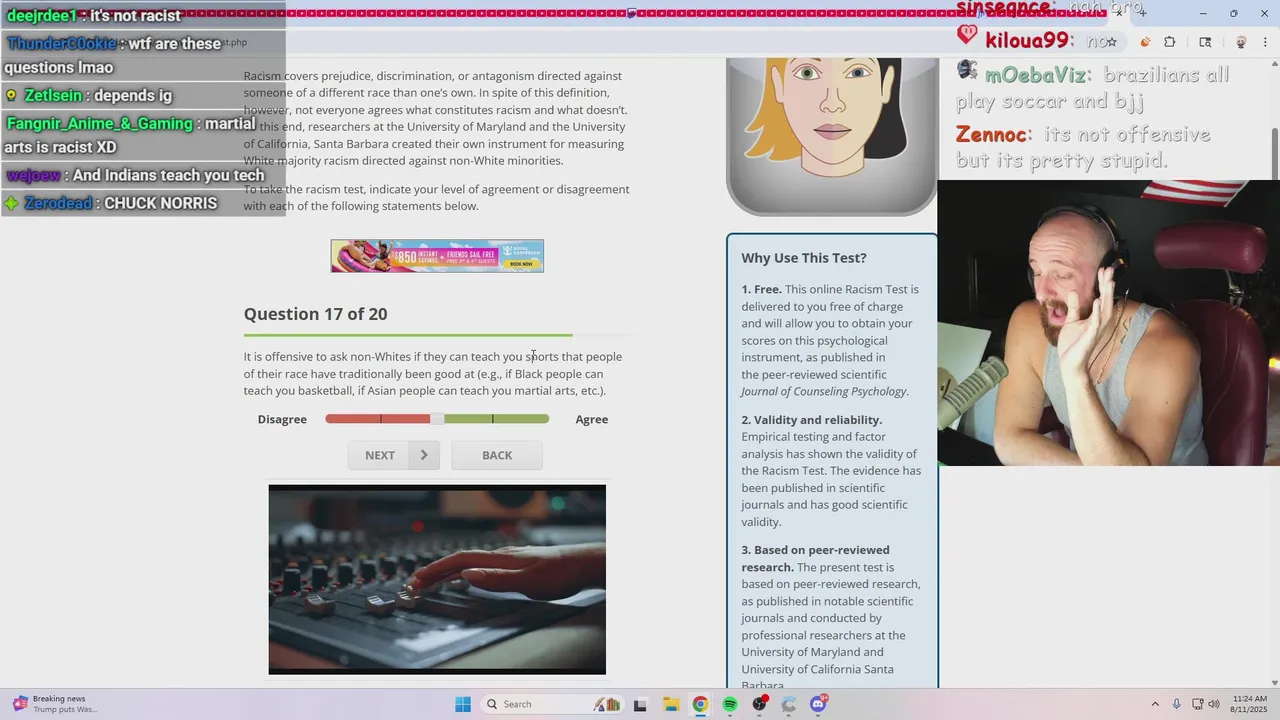This screenshot has width=1280, height=720.
Task: Open a new browser tab
Action: click(x=1142, y=12)
